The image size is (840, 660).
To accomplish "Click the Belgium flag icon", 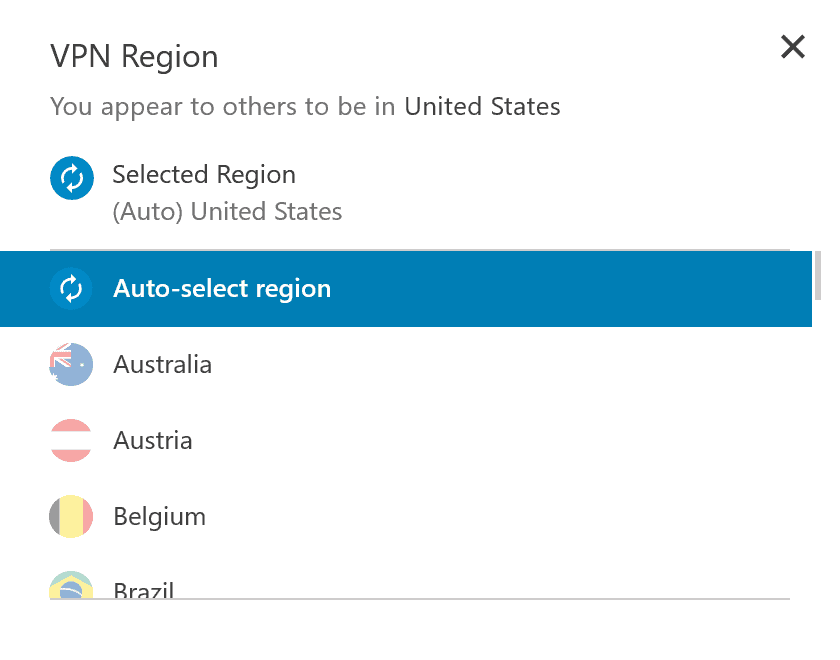I will [71, 517].
